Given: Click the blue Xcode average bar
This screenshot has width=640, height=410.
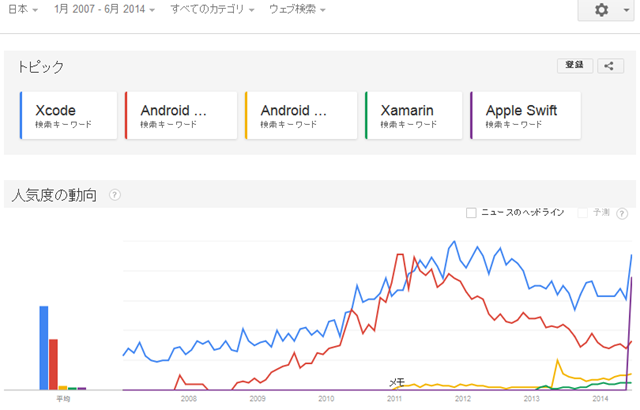Looking at the screenshot, I should [44, 348].
